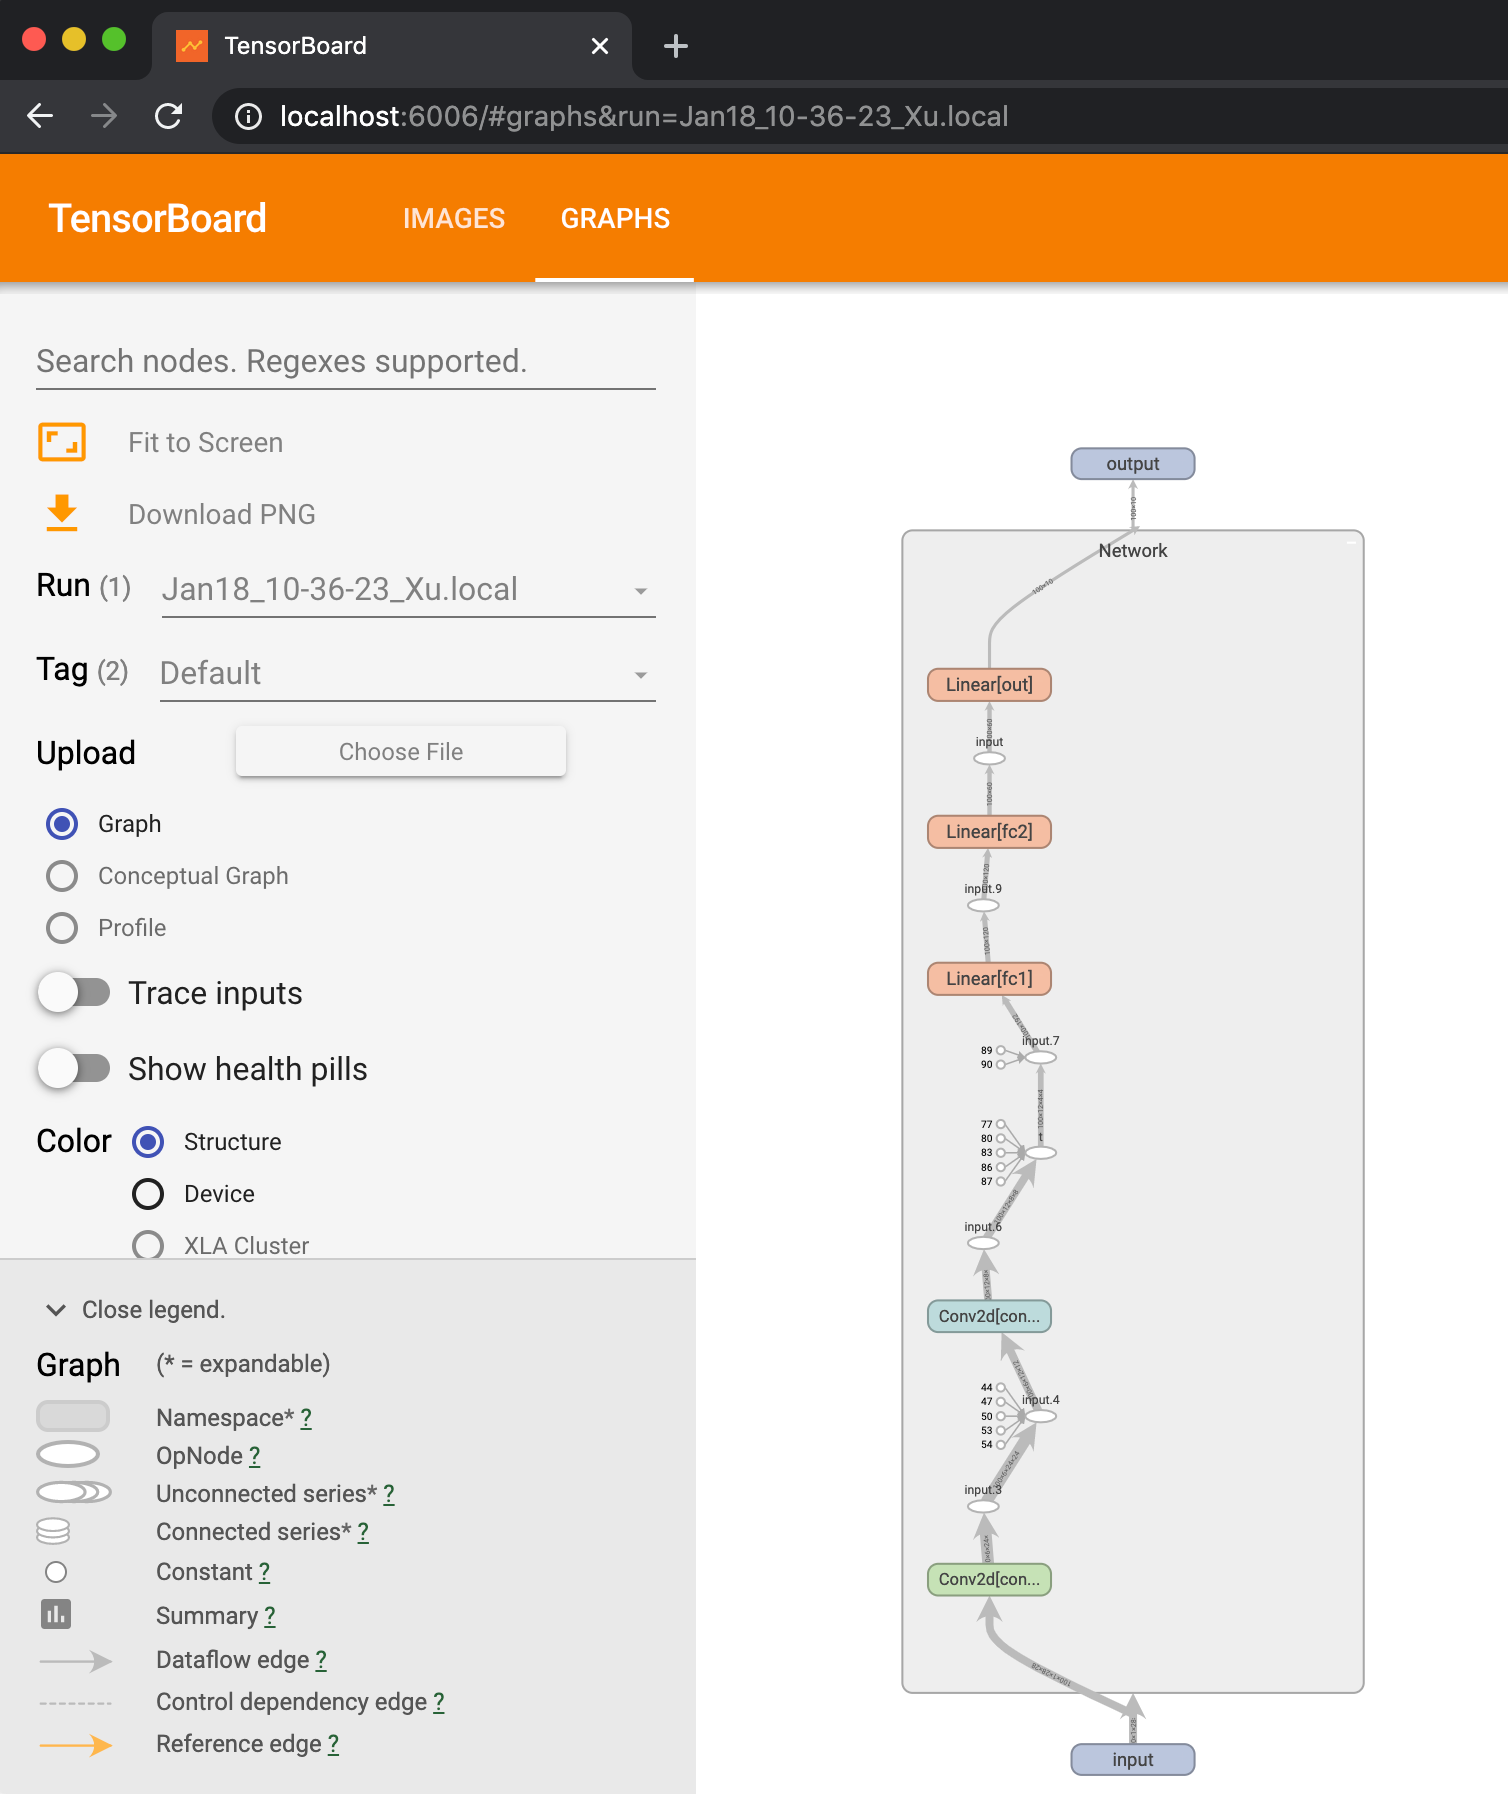The height and width of the screenshot is (1794, 1508).
Task: Select the GRAPHS tab
Action: (615, 218)
